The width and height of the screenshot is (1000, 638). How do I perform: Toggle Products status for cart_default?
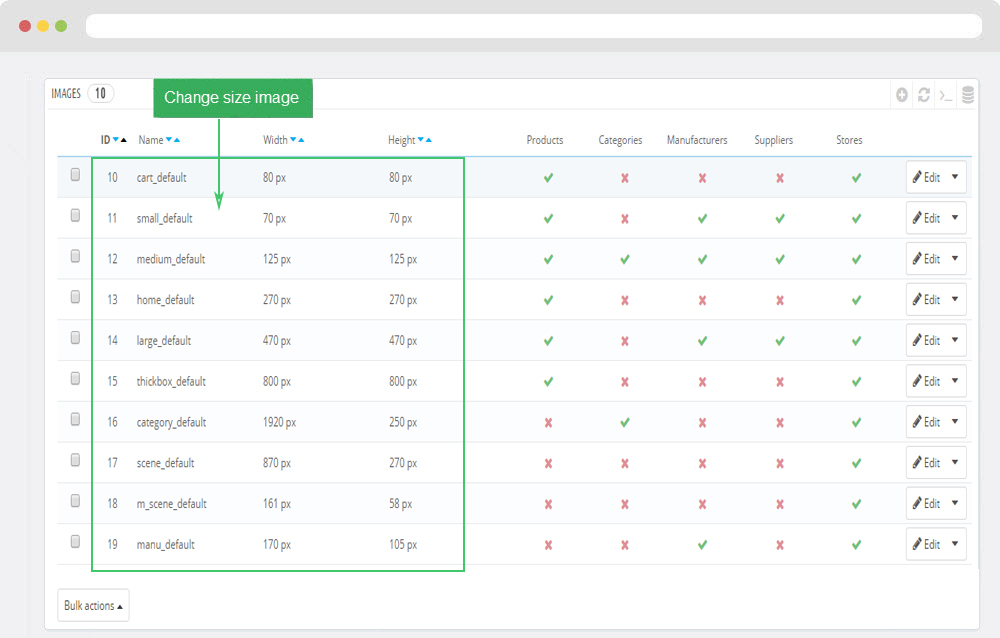coord(548,178)
